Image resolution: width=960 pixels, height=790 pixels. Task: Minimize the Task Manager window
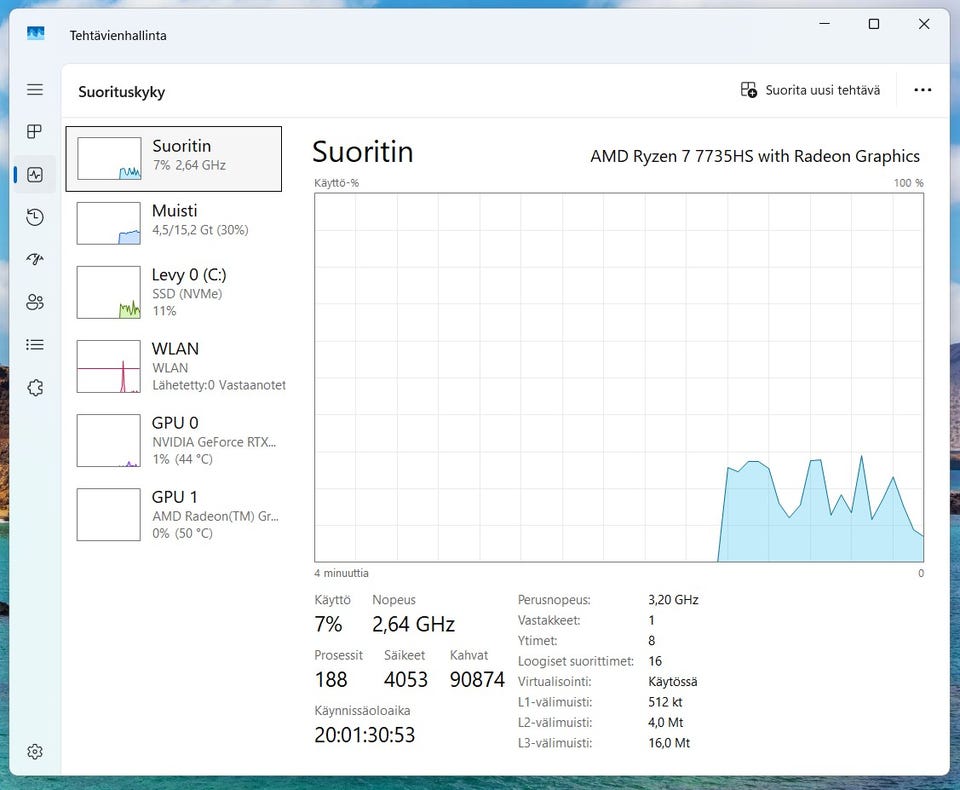click(825, 24)
